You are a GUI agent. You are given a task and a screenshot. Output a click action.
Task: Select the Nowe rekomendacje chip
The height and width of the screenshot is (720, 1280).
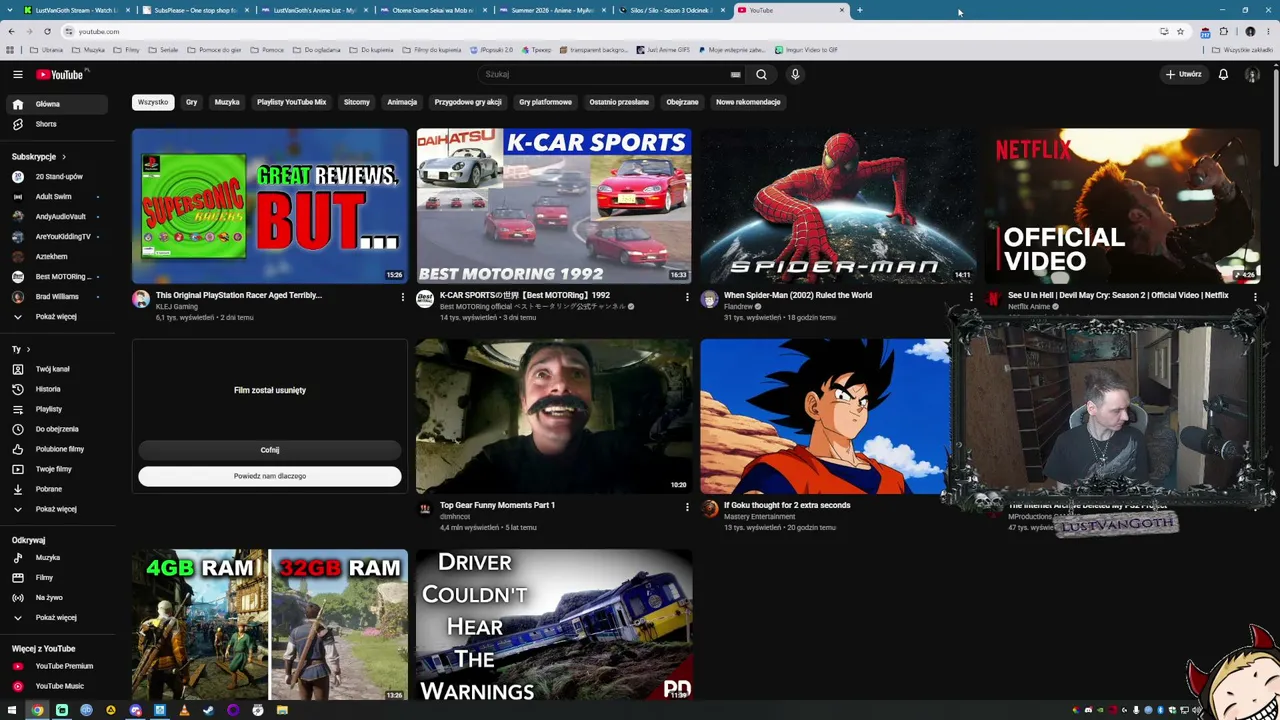tap(748, 102)
